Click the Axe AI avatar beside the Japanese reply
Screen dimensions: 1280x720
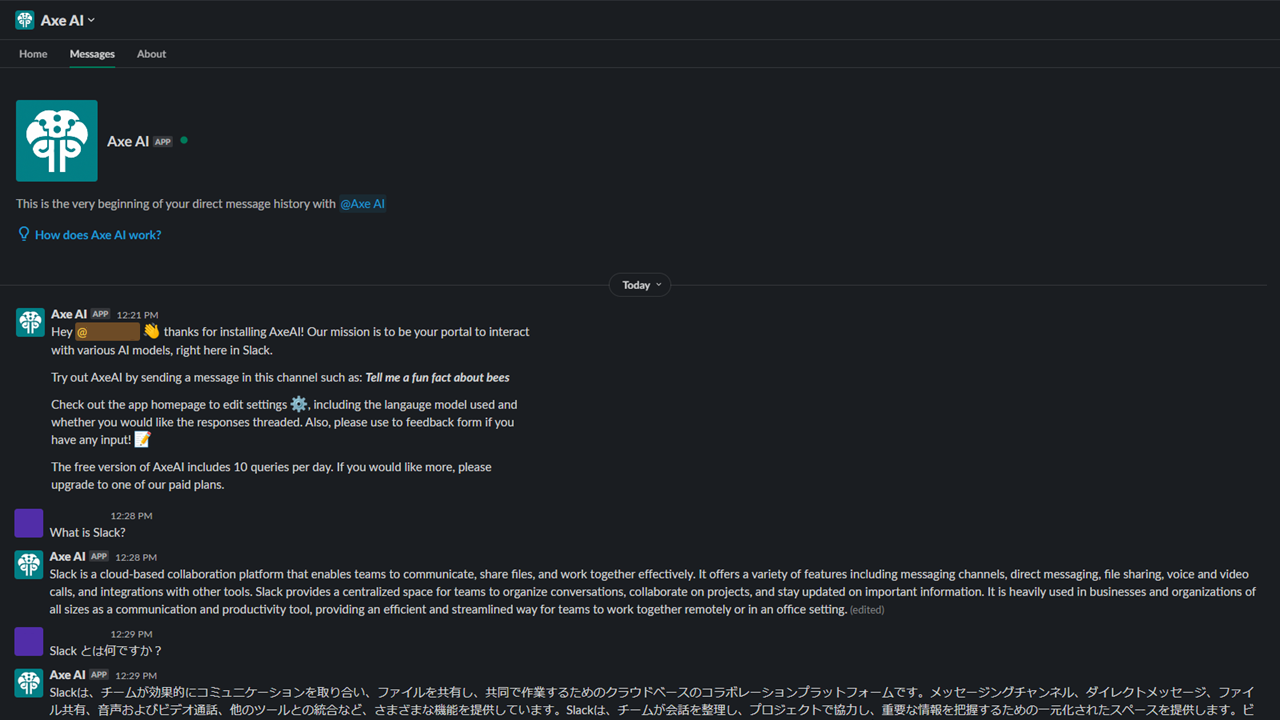(x=28, y=682)
